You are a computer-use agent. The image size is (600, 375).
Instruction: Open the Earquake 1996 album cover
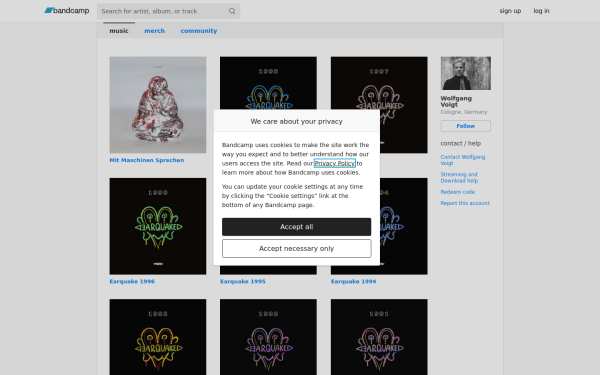pyautogui.click(x=158, y=226)
